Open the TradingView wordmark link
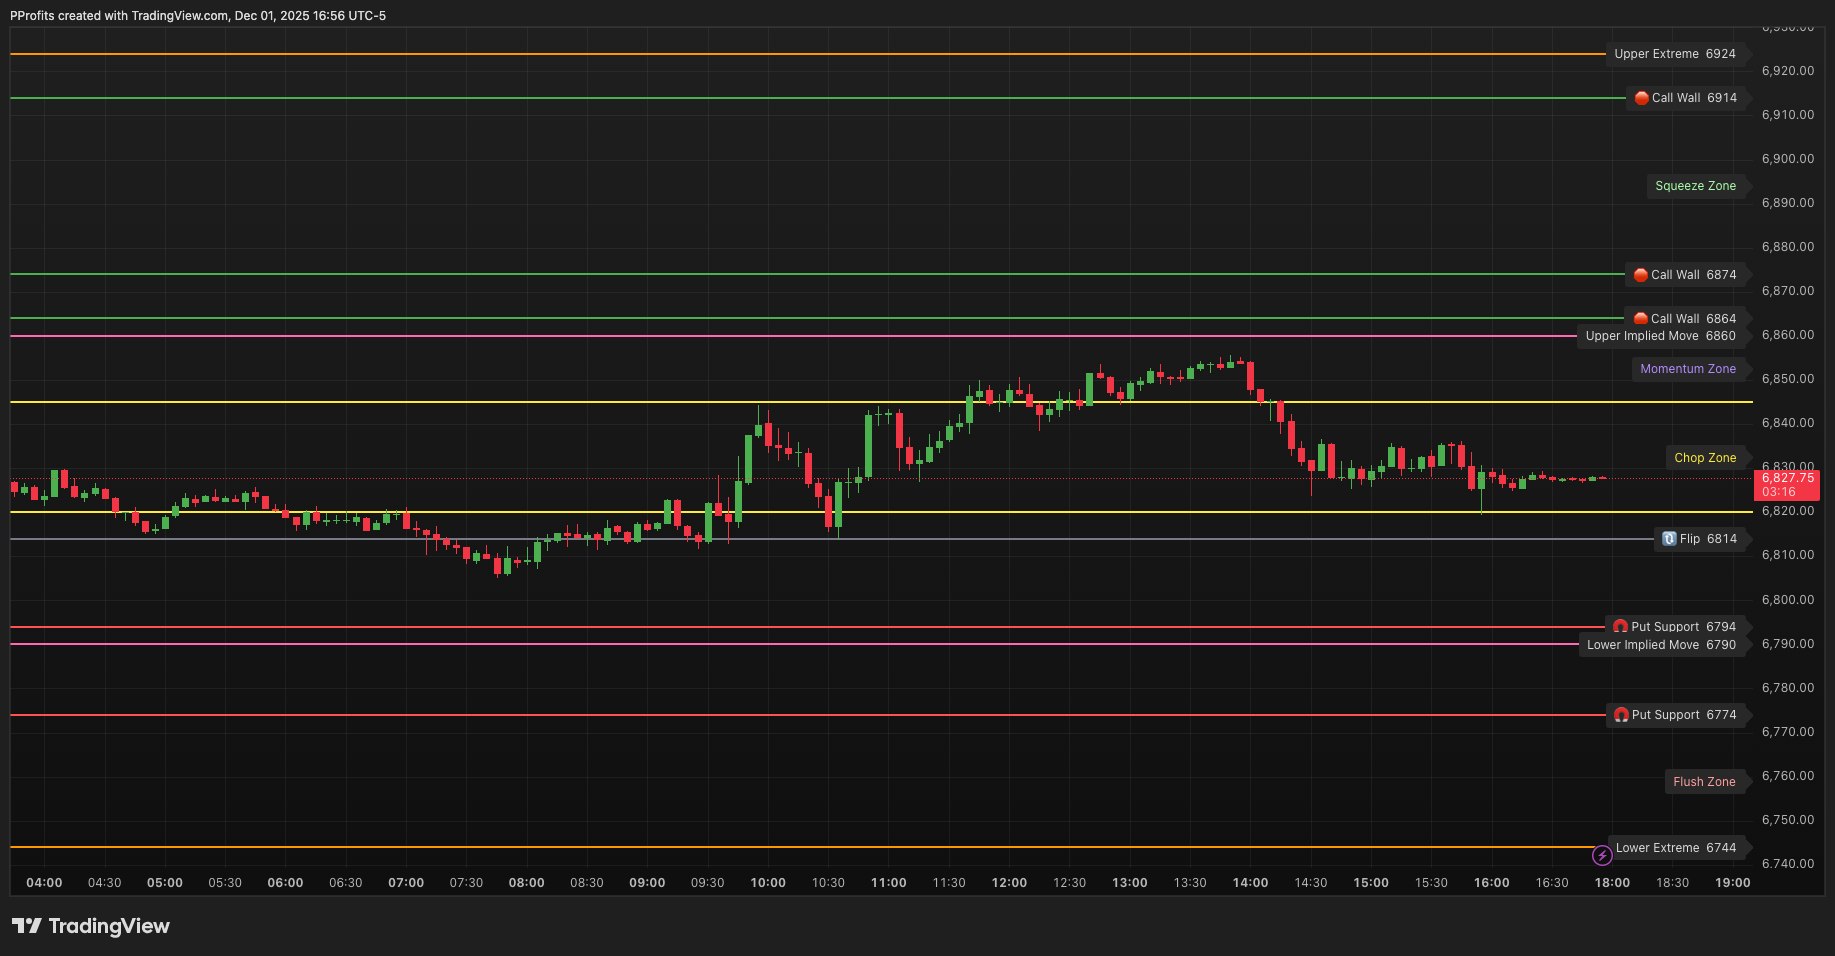Viewport: 1835px width, 956px height. click(x=108, y=926)
